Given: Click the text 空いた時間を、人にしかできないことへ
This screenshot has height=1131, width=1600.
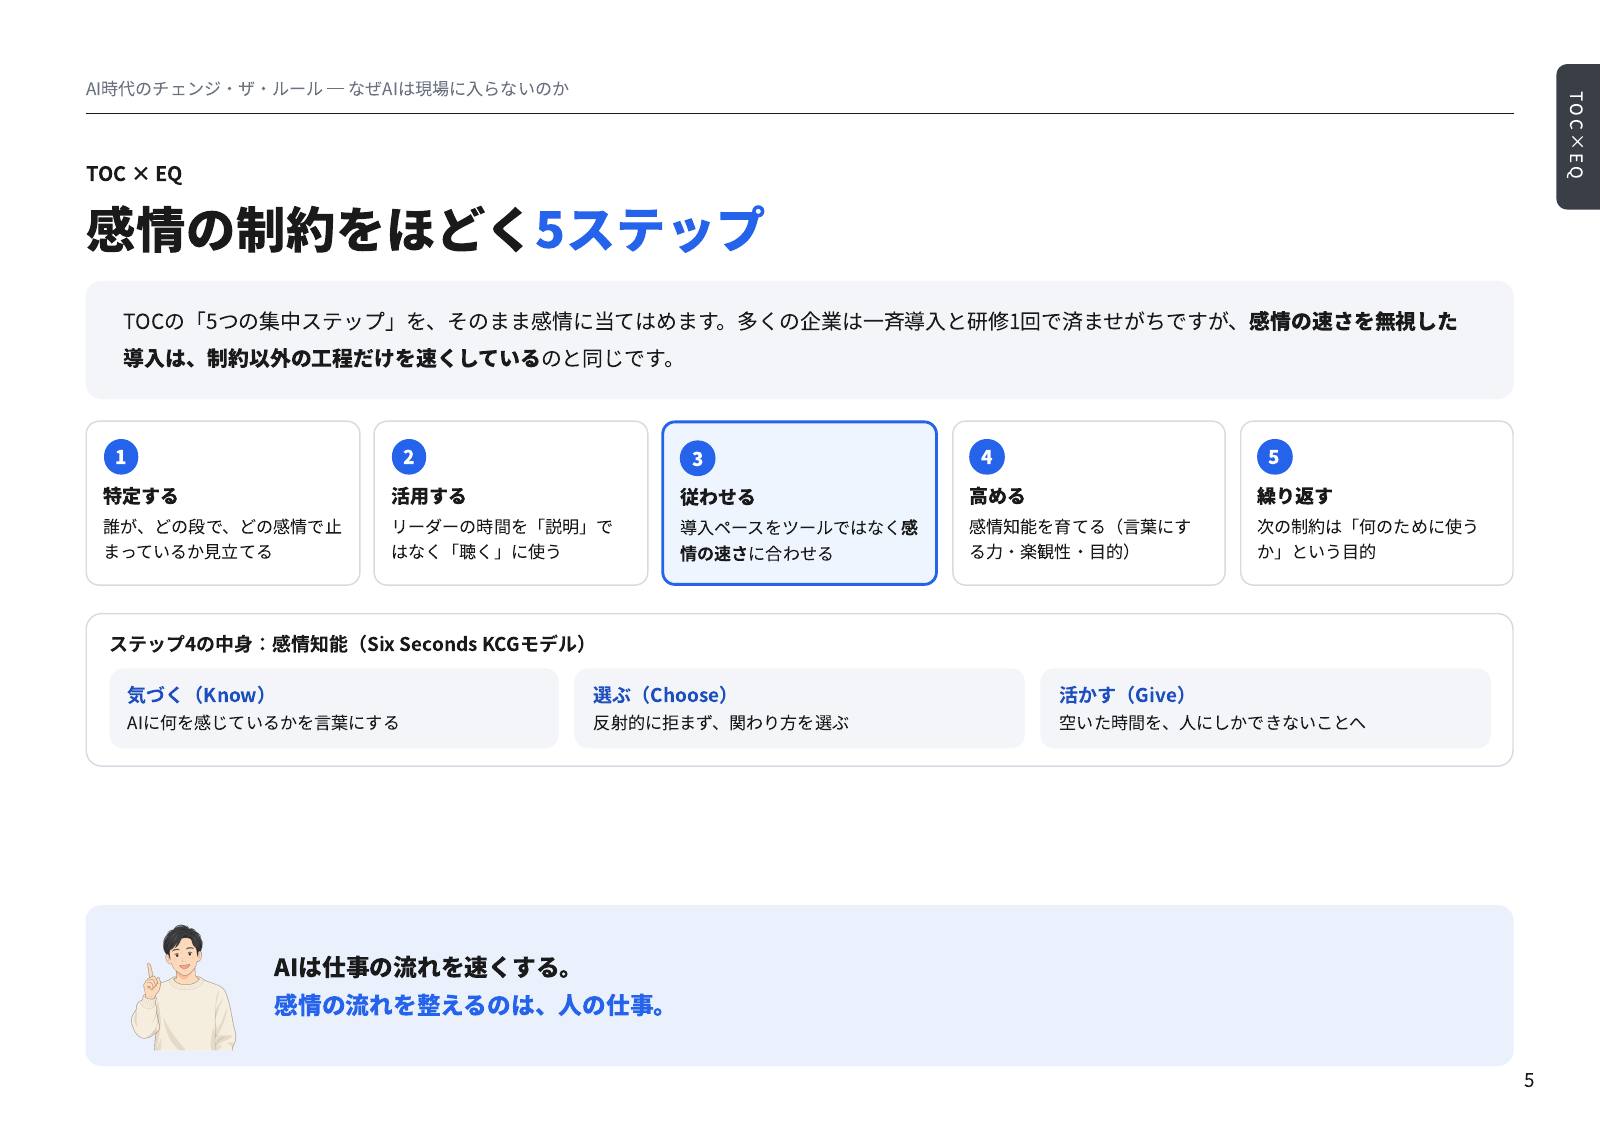Looking at the screenshot, I should tap(1212, 722).
